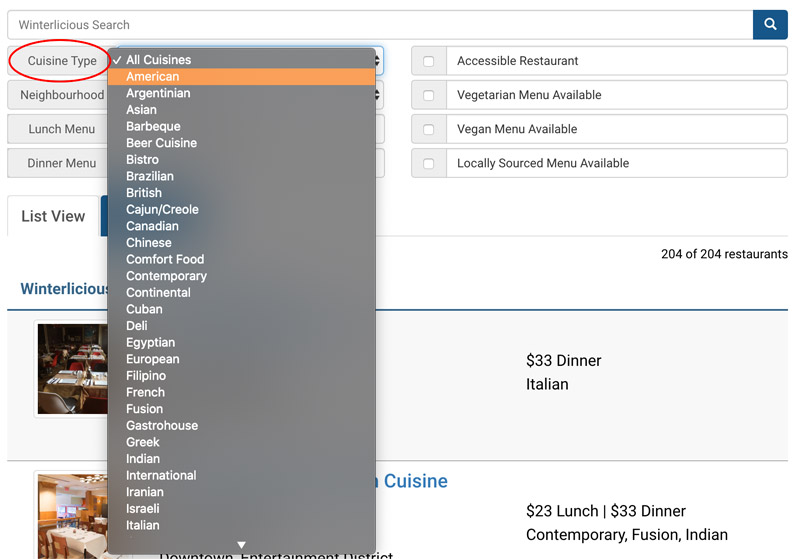
Task: Select Asian from the cuisine list
Action: 242,110
